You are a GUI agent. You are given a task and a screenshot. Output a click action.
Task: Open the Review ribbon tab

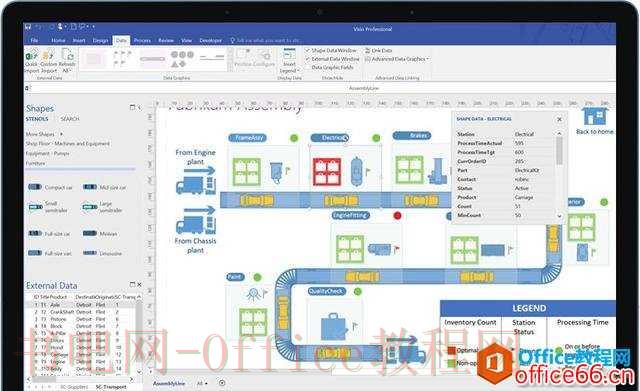(166, 40)
